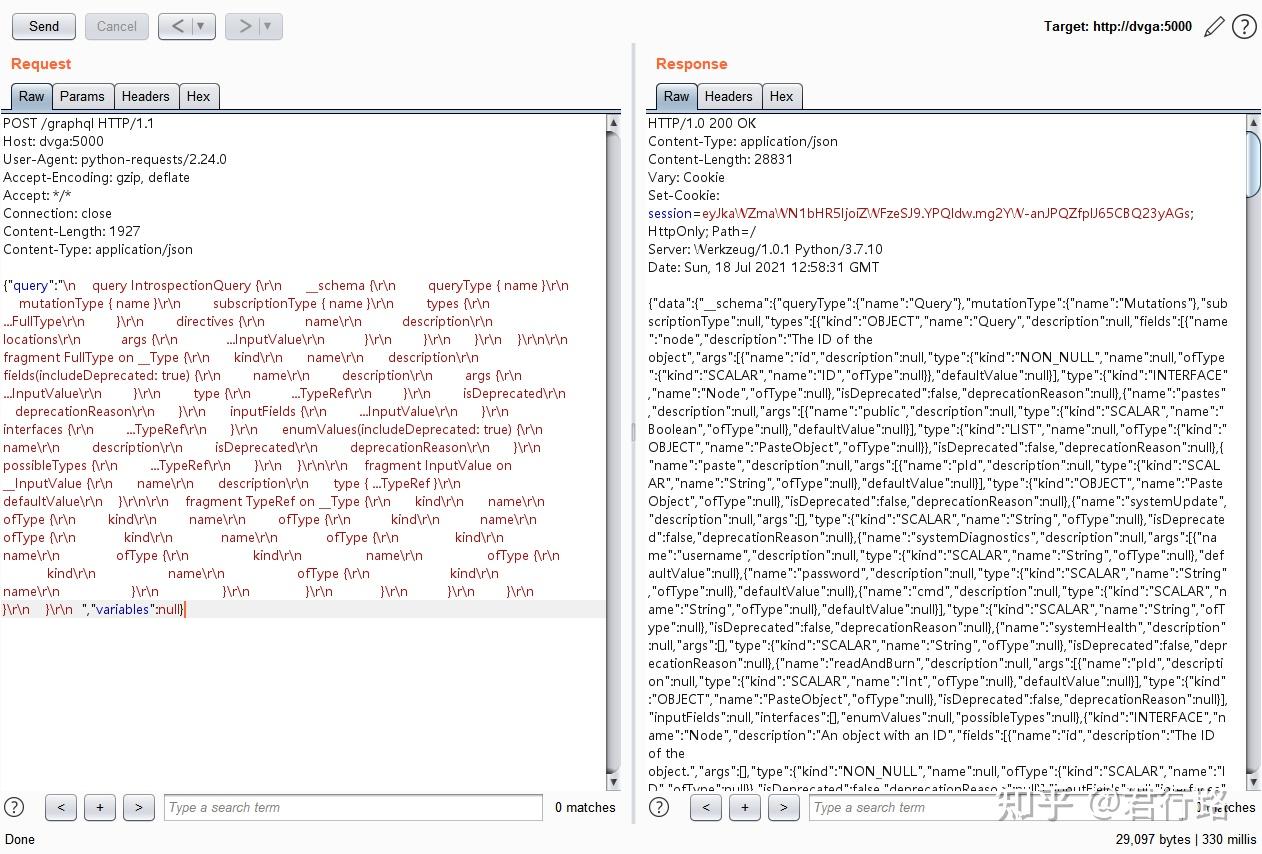
Task: Focus the Request search term field
Action: tap(354, 807)
